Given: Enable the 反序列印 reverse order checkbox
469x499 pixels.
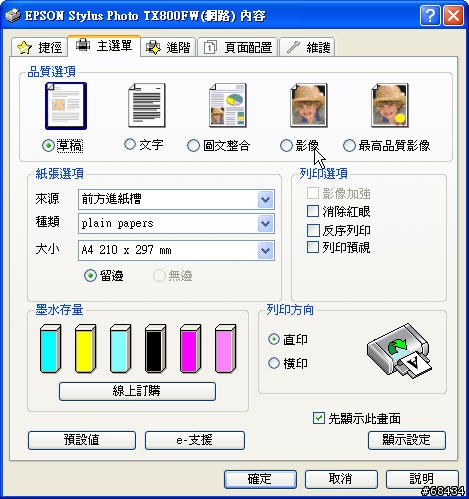Looking at the screenshot, I should pyautogui.click(x=313, y=230).
